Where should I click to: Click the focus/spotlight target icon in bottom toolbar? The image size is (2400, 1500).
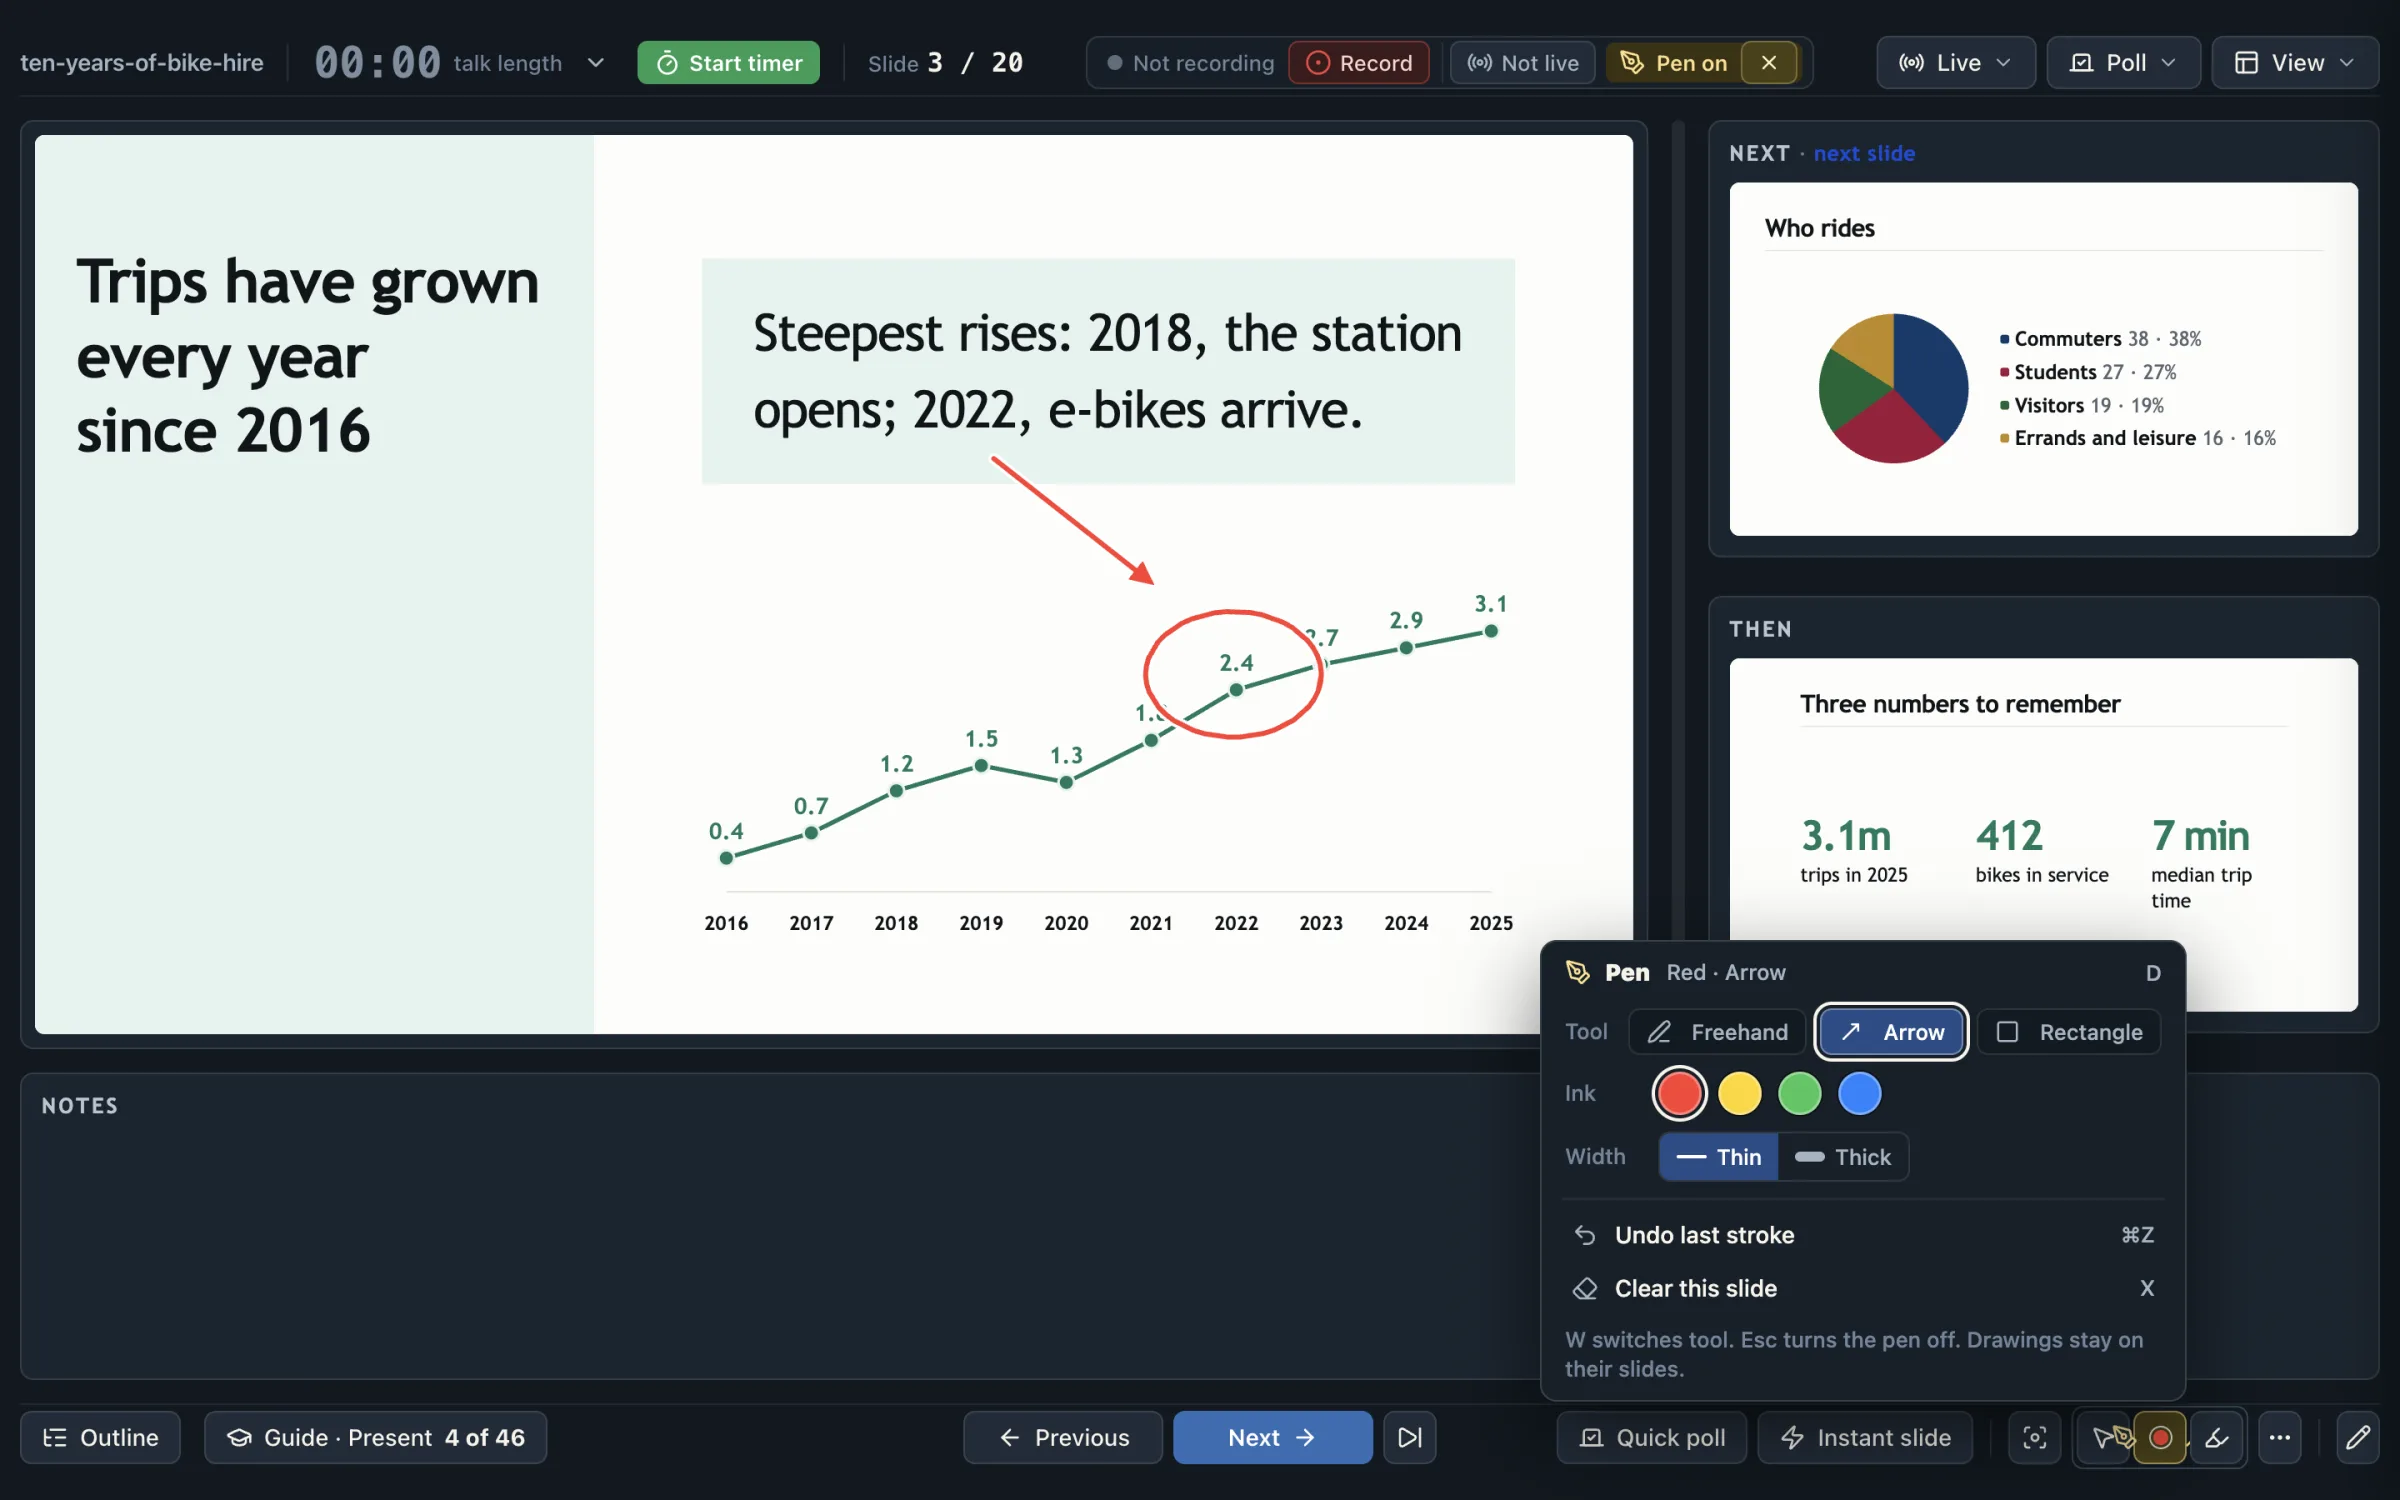coord(2034,1437)
